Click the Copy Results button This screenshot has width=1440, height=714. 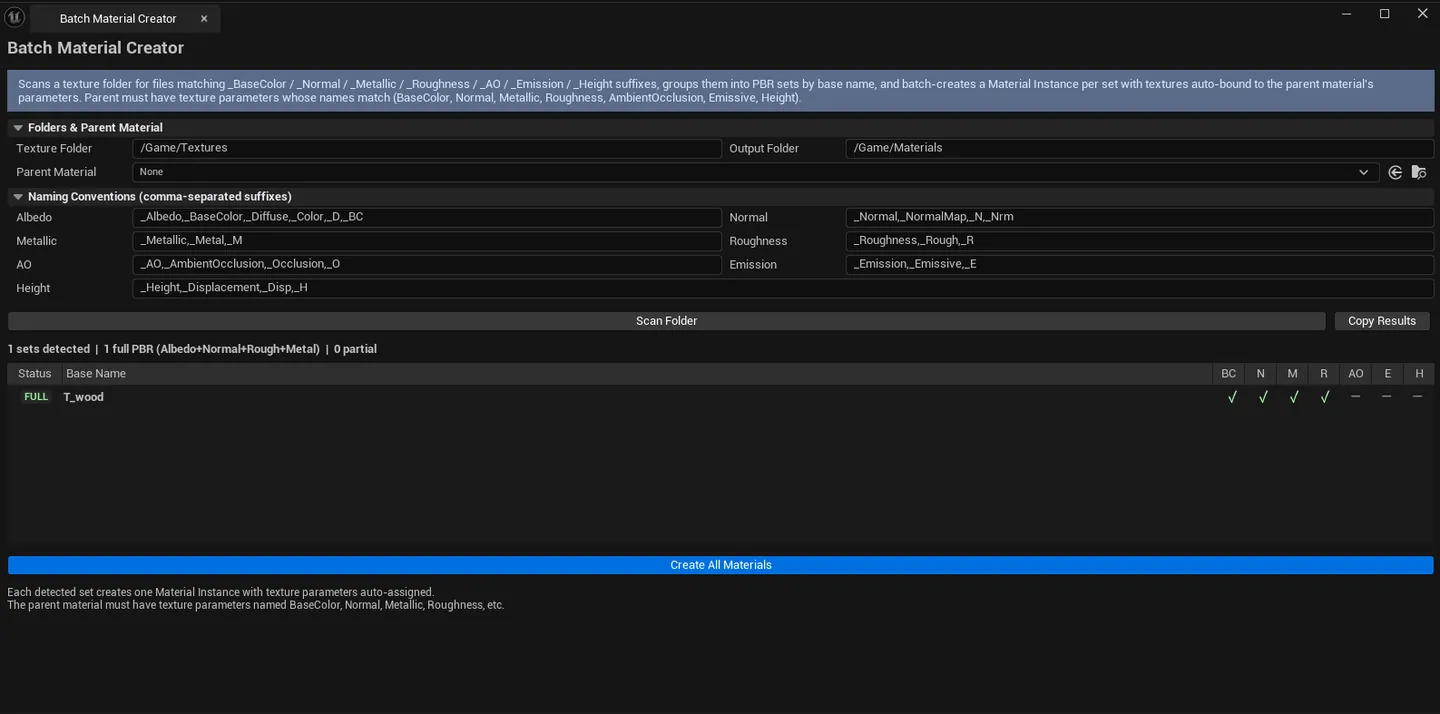click(1382, 321)
